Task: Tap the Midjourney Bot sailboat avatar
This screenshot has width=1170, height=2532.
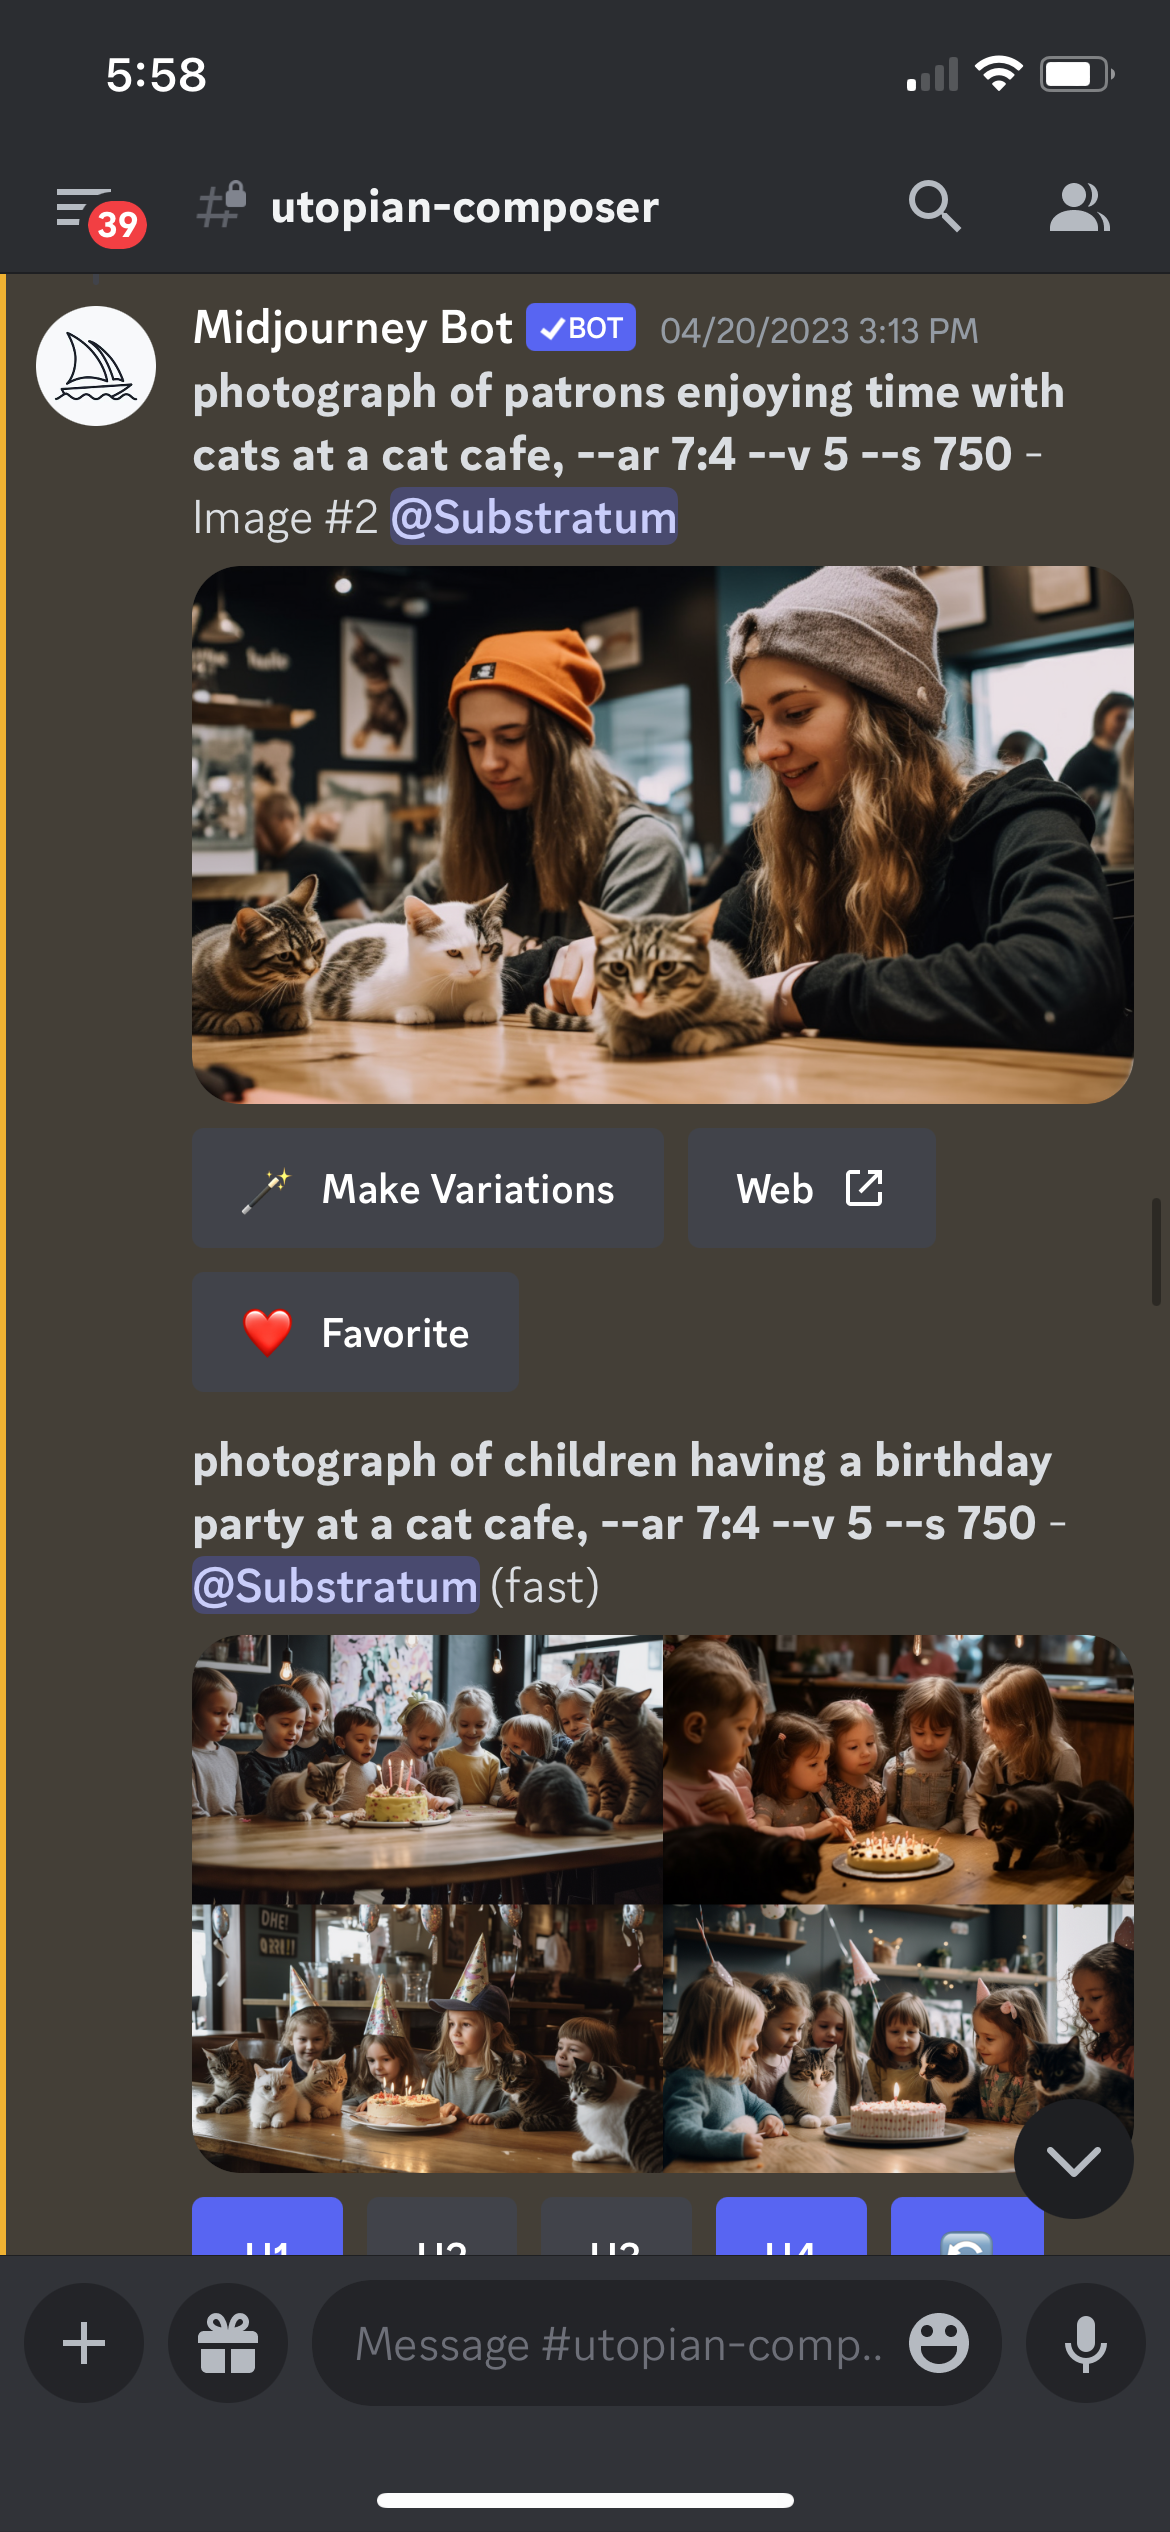Action: coord(96,366)
